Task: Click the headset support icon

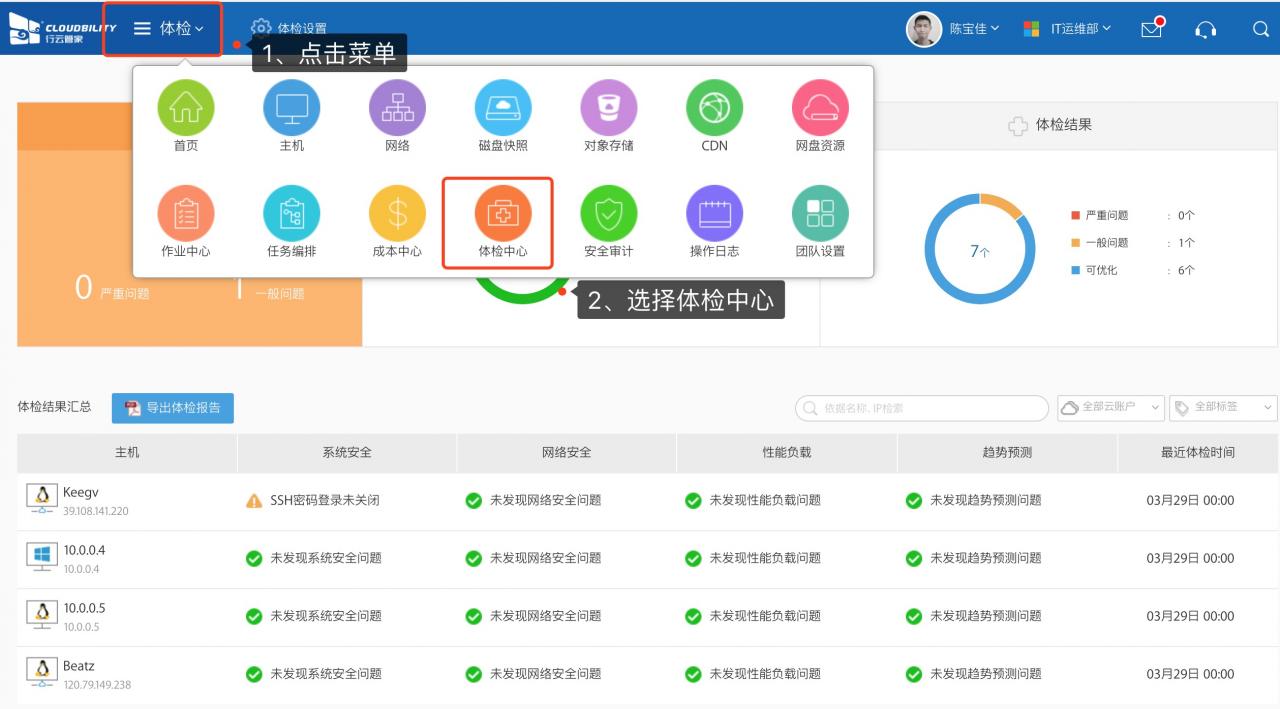Action: coord(1206,29)
